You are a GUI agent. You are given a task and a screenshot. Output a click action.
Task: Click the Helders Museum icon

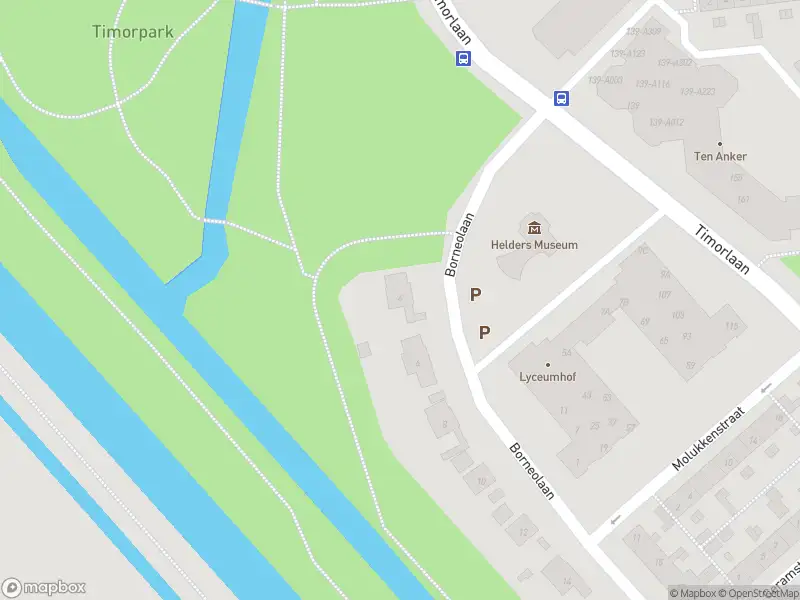tap(534, 228)
